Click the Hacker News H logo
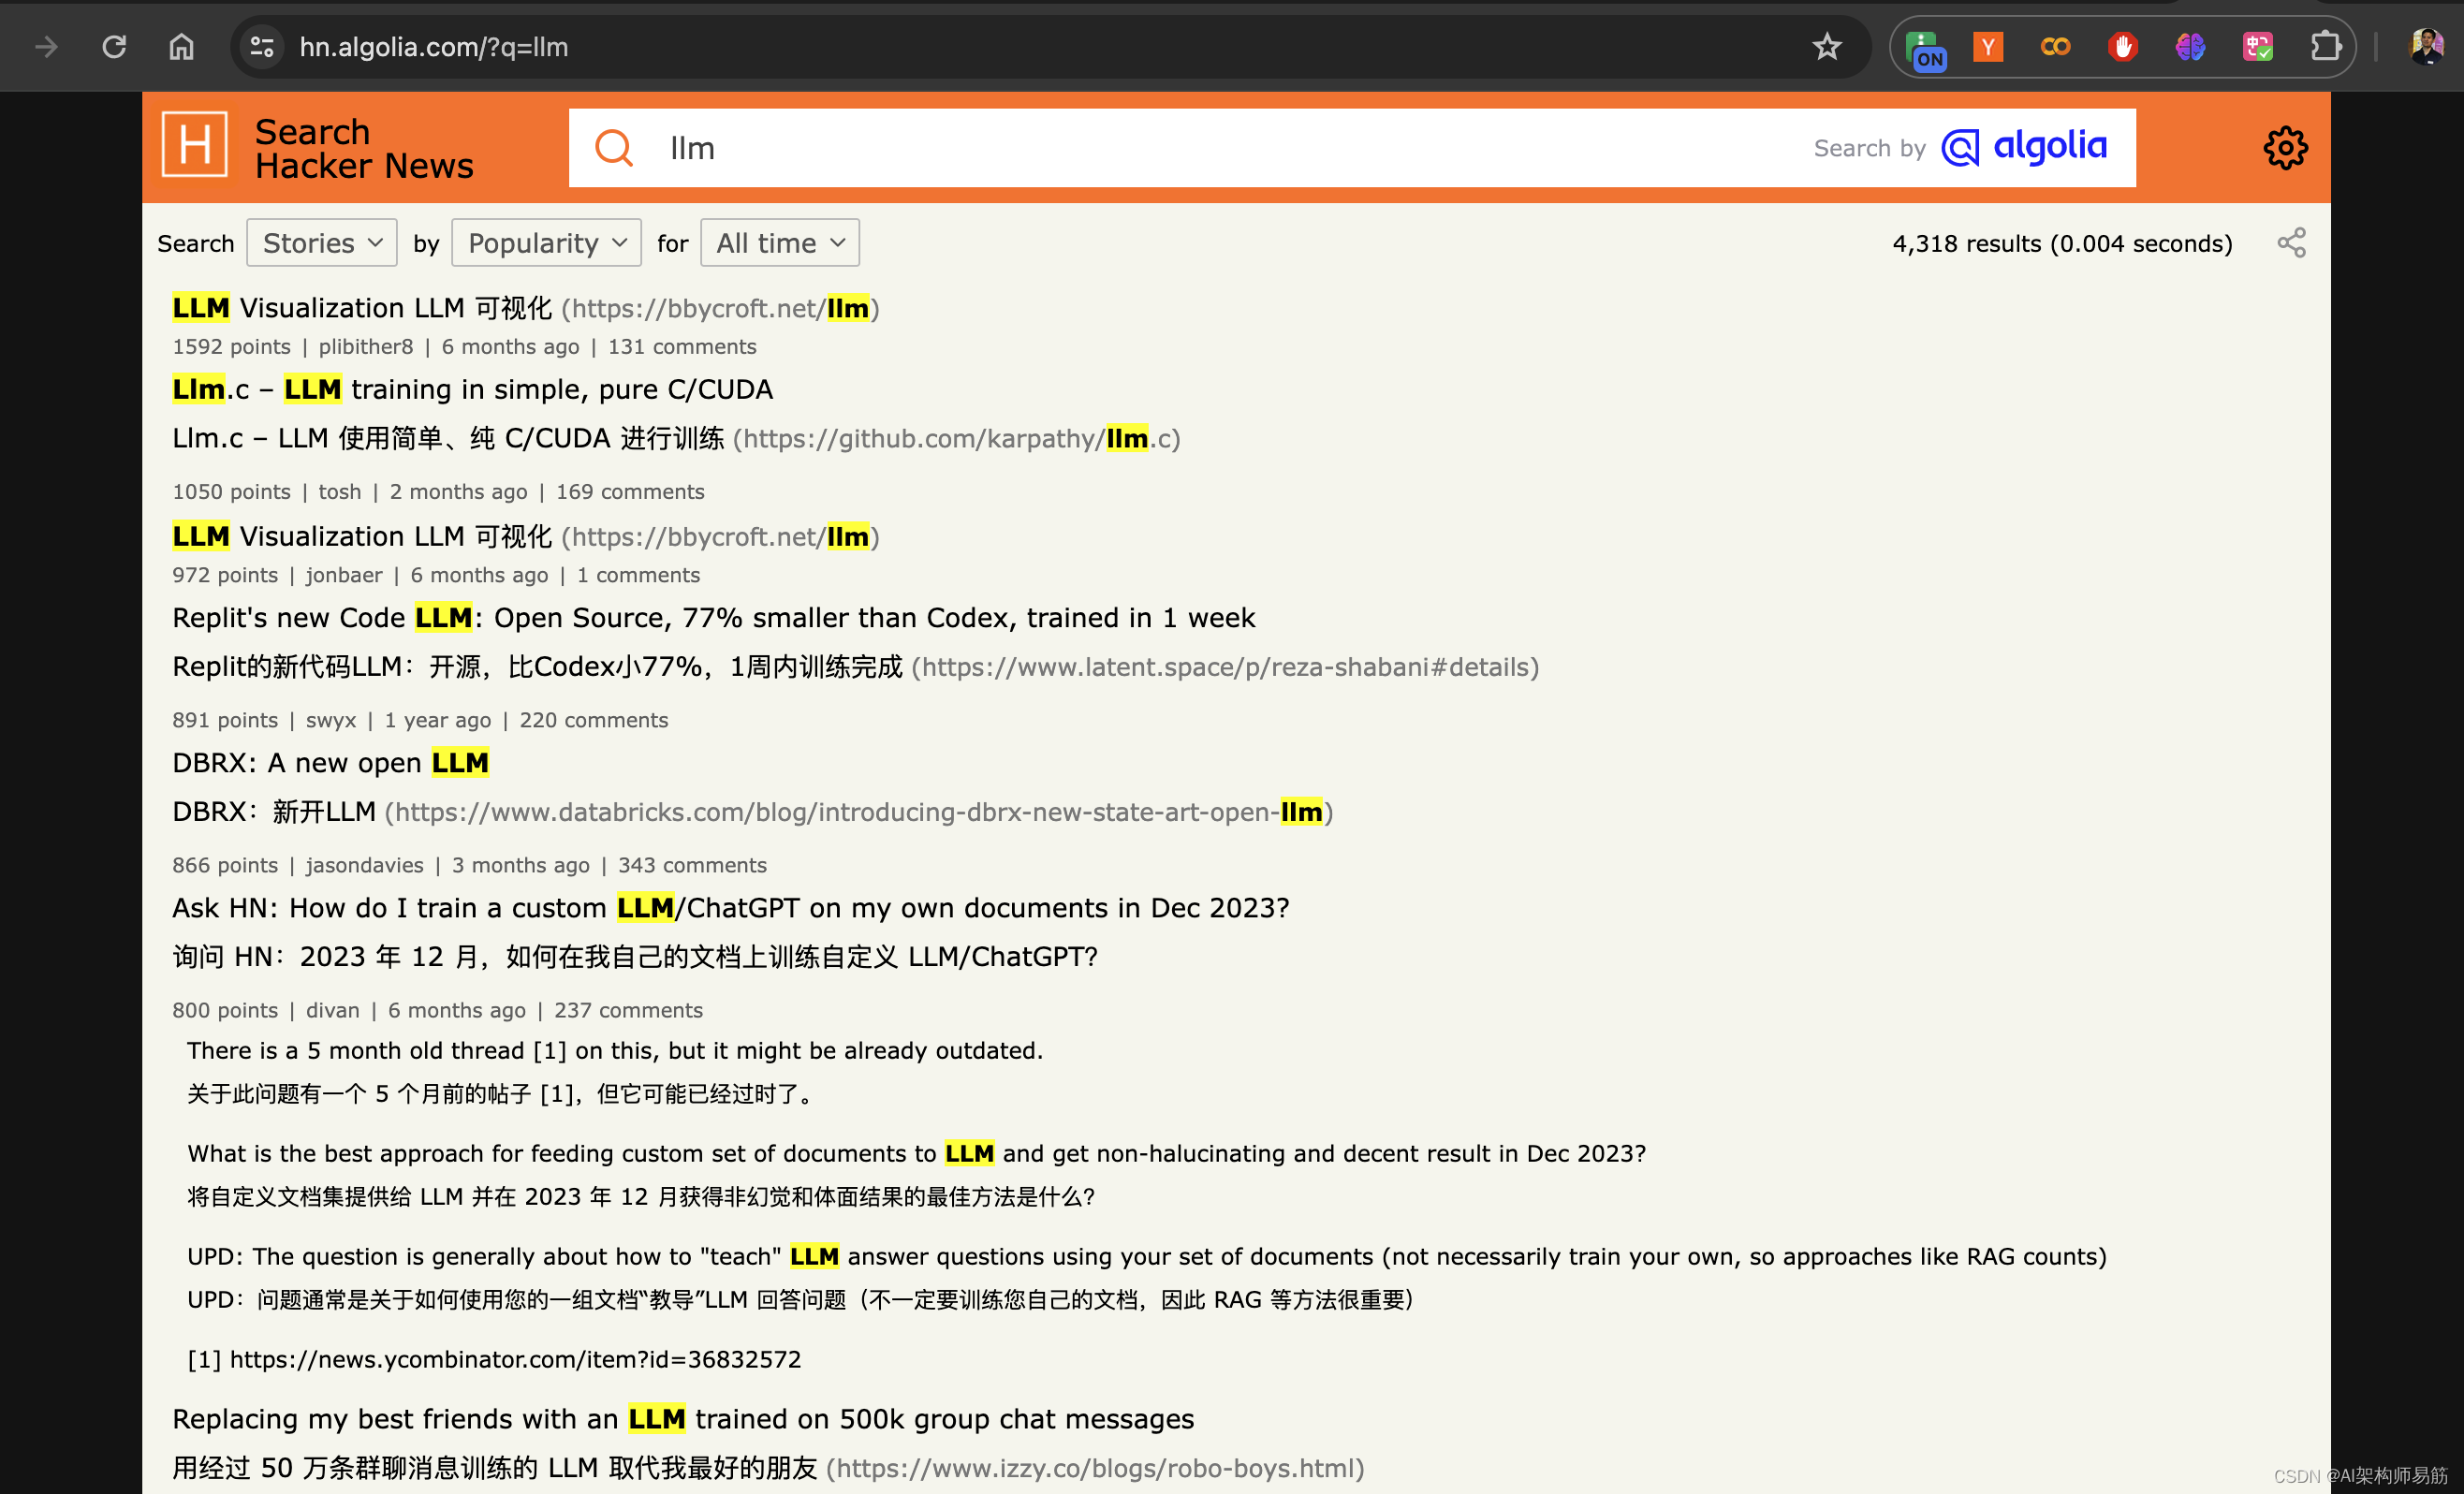The height and width of the screenshot is (1494, 2464). tap(196, 147)
